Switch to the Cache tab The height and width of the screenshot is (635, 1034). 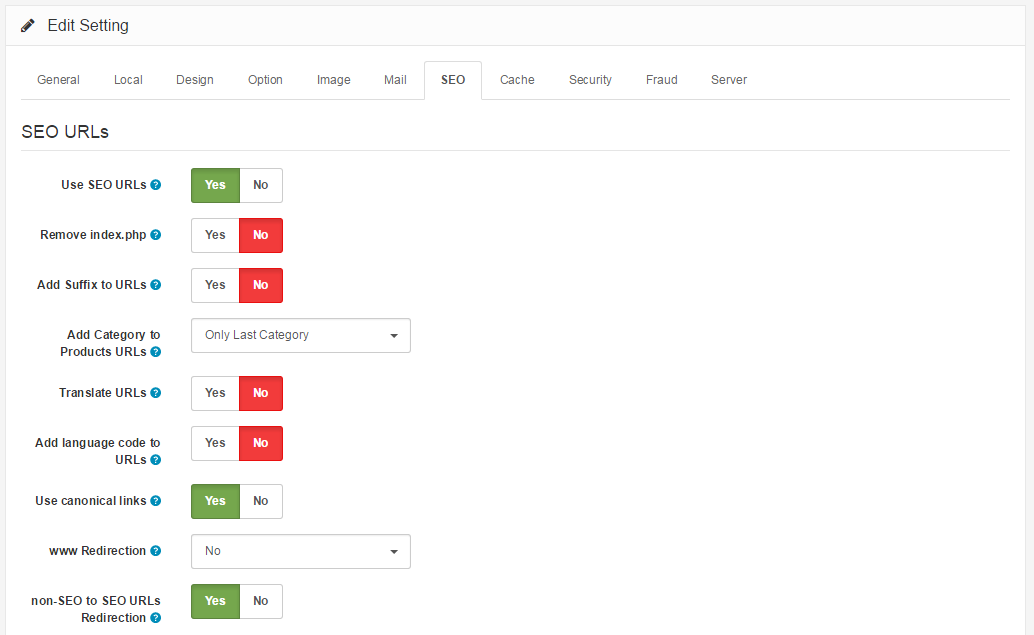[x=517, y=80]
